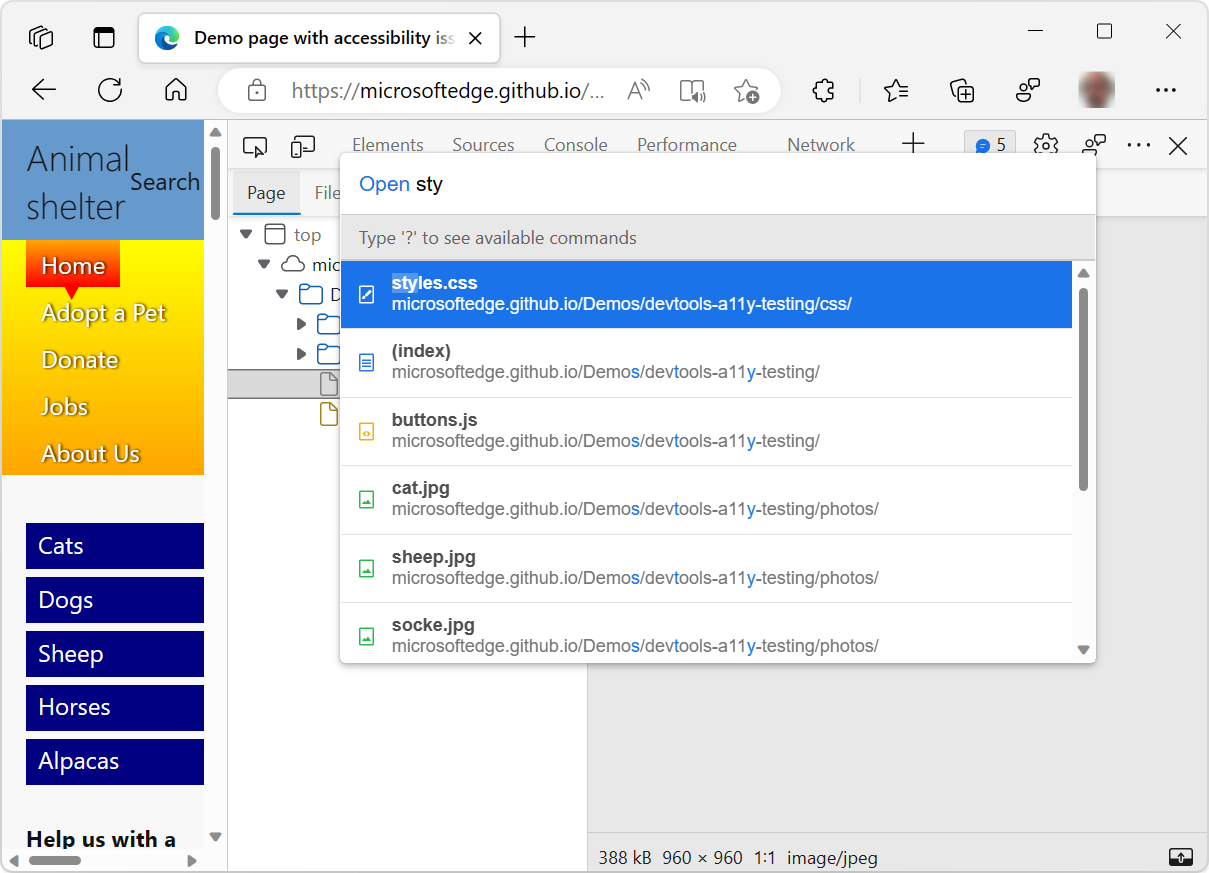Click image pop-out icon in status bar
1209x873 pixels.
point(1180,857)
